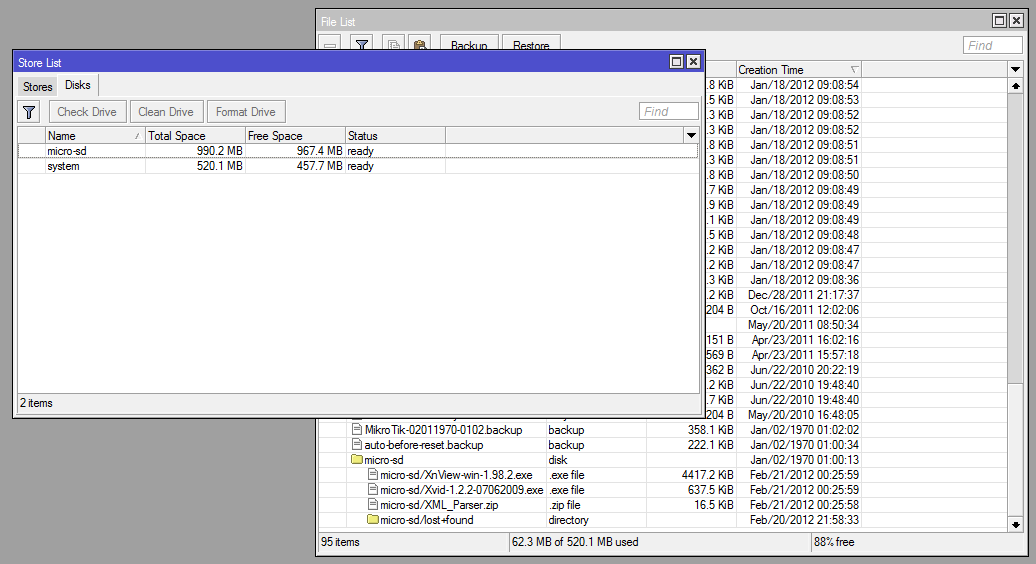The width and height of the screenshot is (1036, 564).
Task: Select the micro-sd disk row
Action: [357, 151]
